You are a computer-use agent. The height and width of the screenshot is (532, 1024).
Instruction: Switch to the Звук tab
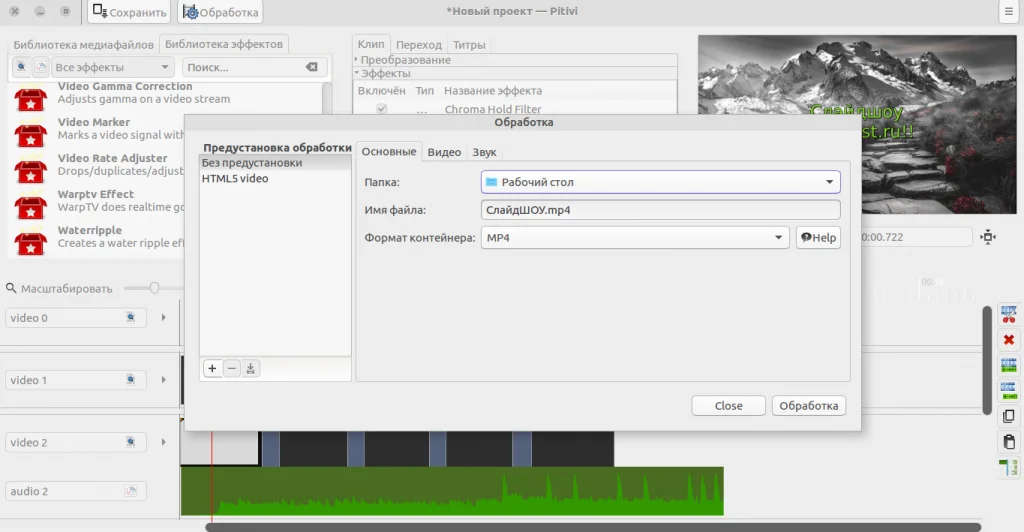pos(485,152)
